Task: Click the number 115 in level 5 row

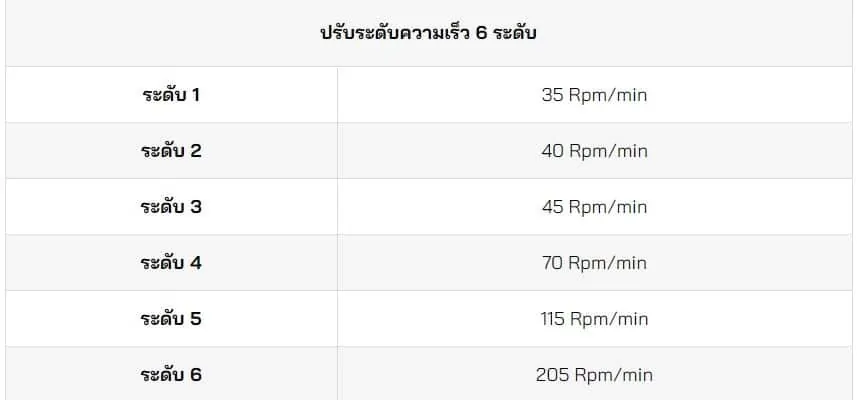Action: (x=552, y=319)
